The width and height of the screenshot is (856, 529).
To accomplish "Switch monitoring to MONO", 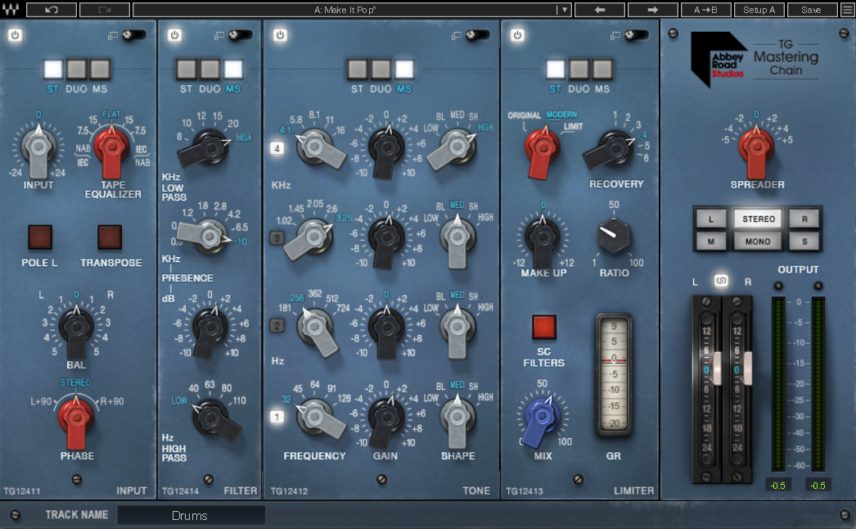I will pos(757,241).
